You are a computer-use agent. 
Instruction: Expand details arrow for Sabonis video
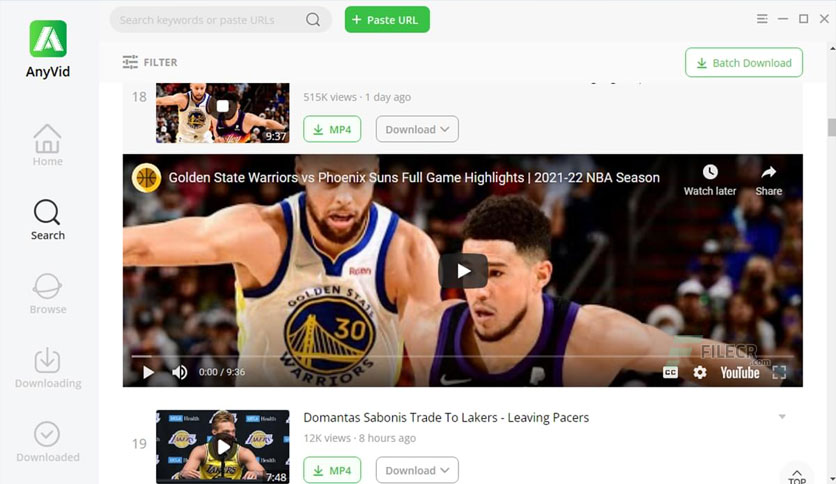(782, 416)
